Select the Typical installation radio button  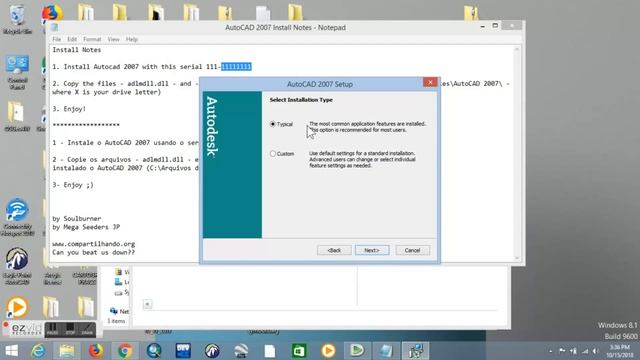tap(273, 124)
